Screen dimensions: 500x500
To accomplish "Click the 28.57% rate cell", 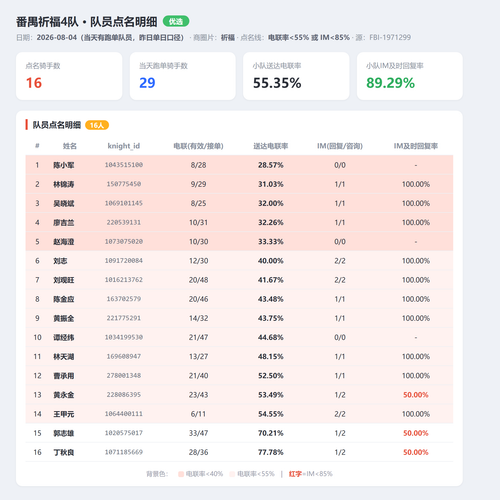I will tap(271, 165).
